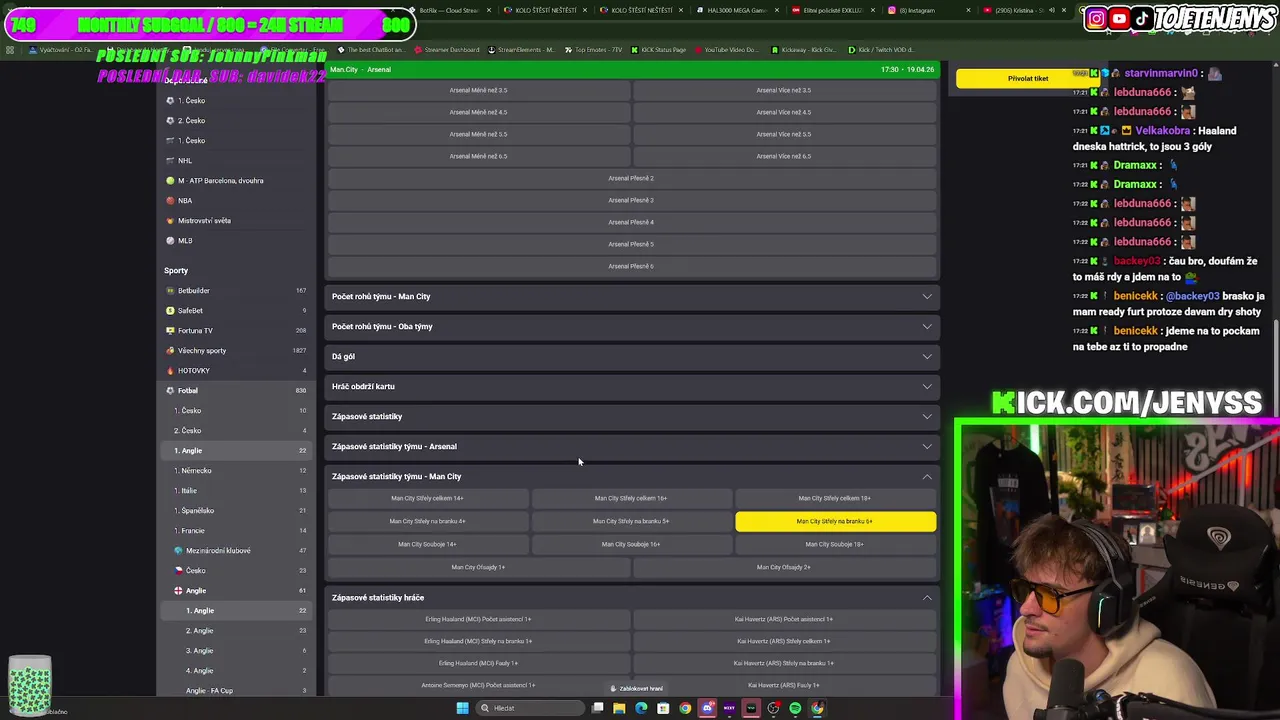Select the Fortuna TV icon
The width and height of the screenshot is (1280, 720).
pos(170,330)
